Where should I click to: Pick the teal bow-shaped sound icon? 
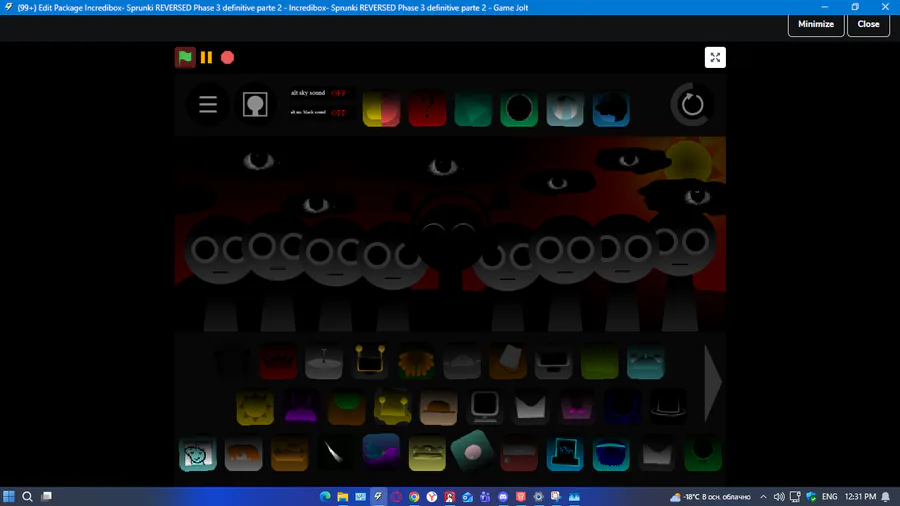click(645, 361)
